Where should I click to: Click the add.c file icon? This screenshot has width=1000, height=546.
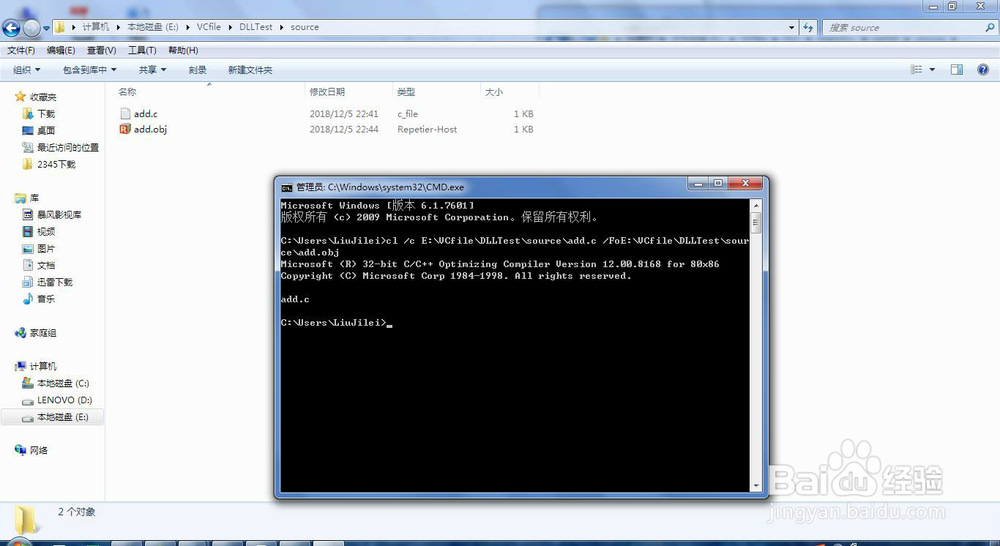(125, 114)
